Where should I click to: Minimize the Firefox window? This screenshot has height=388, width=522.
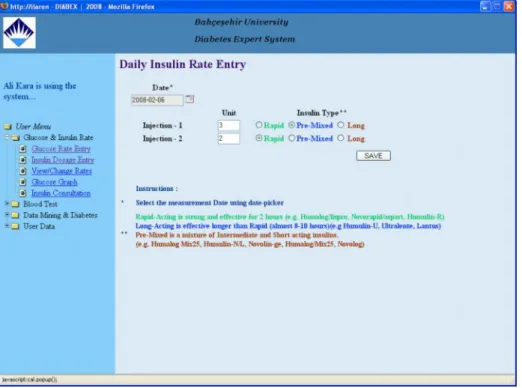485,6
